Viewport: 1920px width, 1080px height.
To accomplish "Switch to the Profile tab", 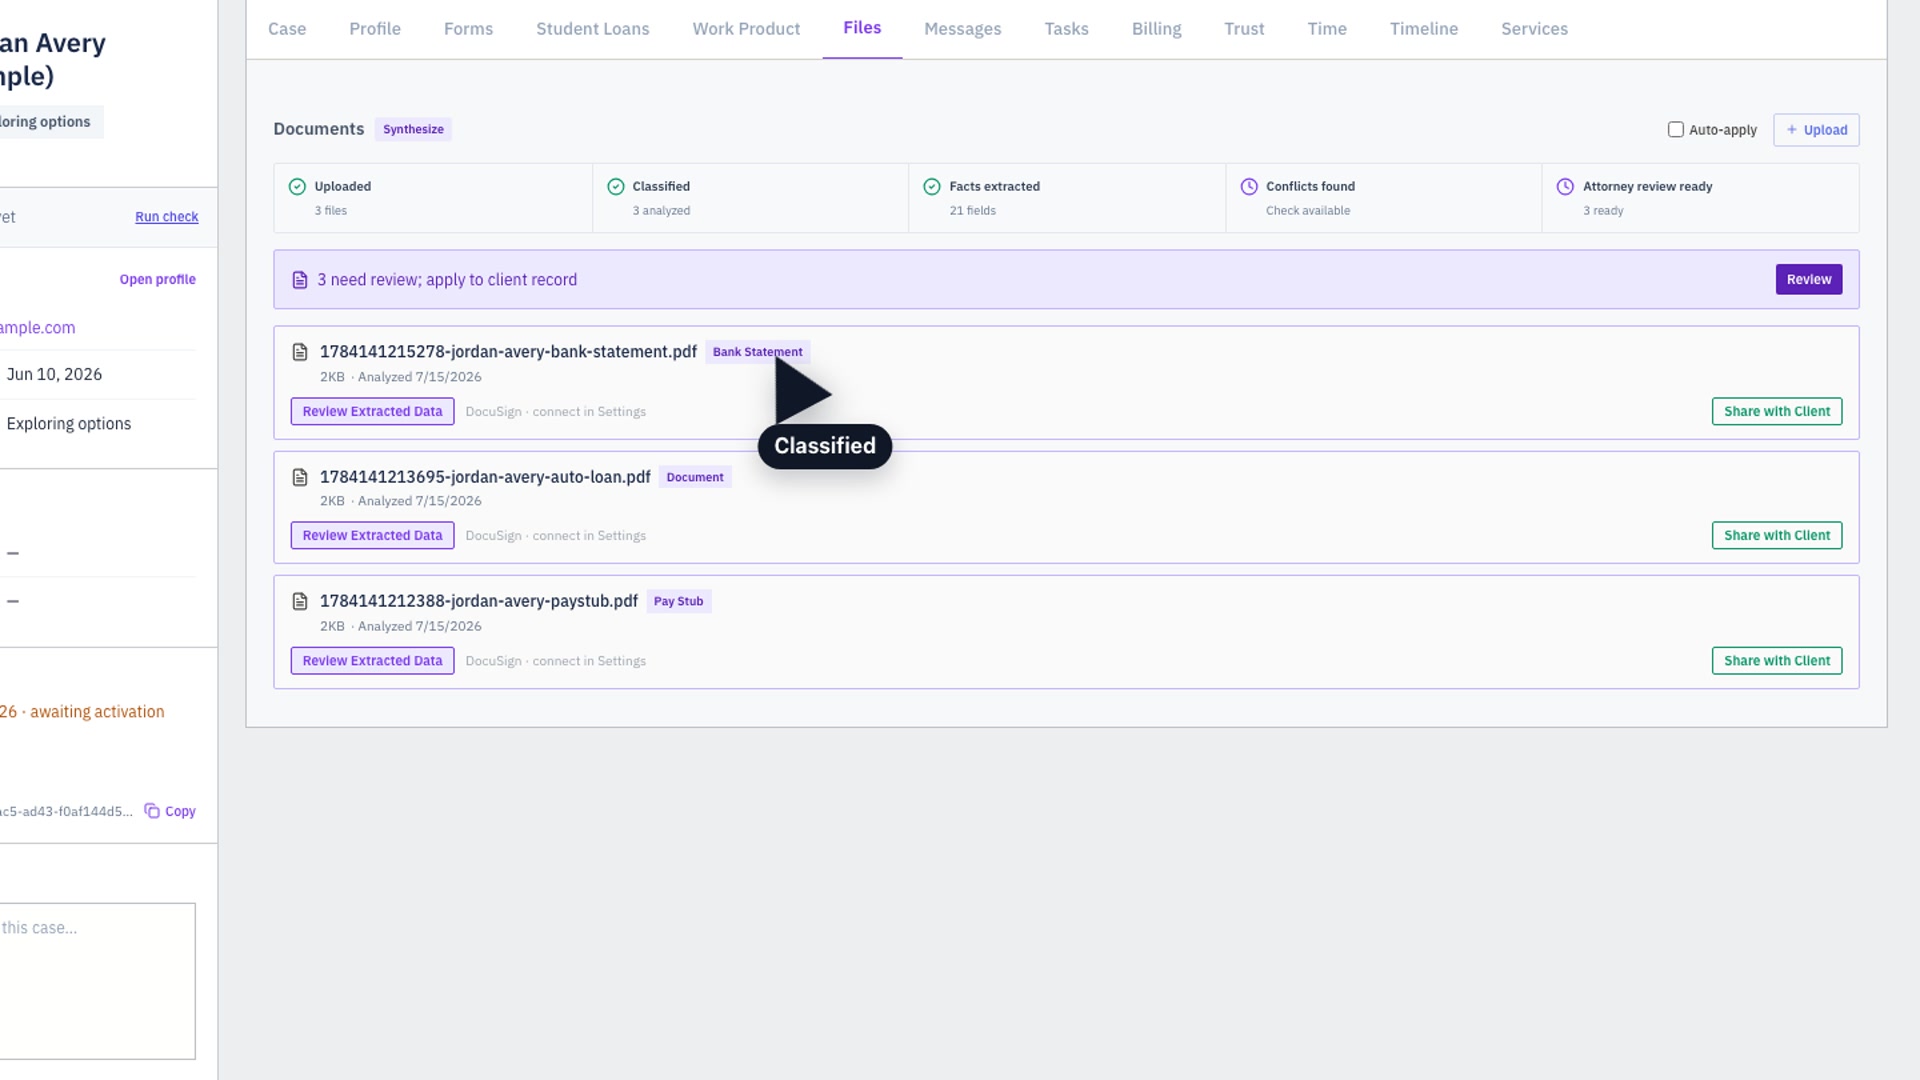I will (375, 29).
